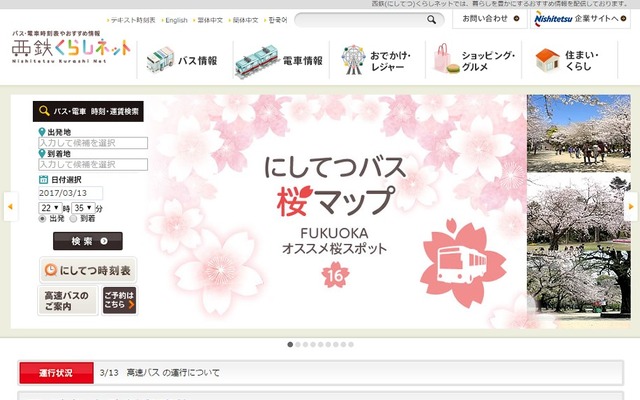This screenshot has height=400, width=640.
Task: Switch site language to Korean (한국어)
Action: pyautogui.click(x=278, y=20)
